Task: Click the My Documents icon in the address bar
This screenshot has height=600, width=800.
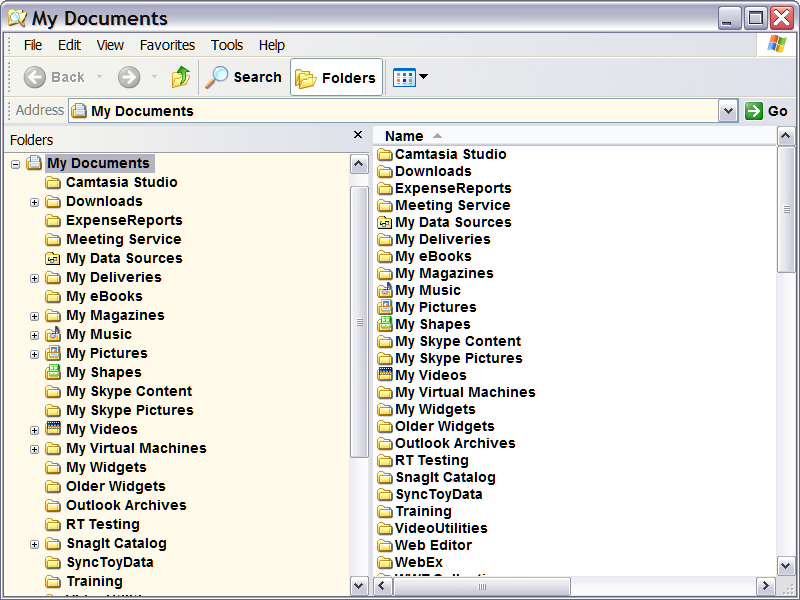Action: 79,111
